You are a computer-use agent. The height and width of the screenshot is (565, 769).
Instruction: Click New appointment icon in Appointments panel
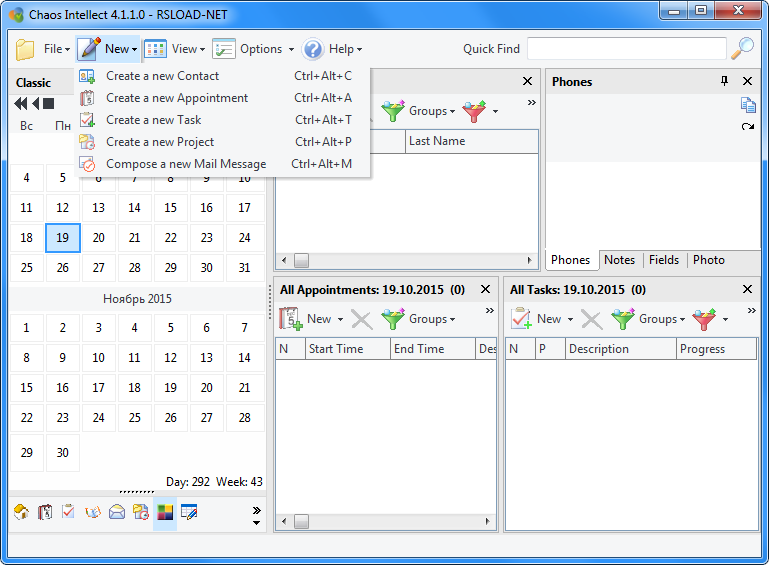pyautogui.click(x=291, y=319)
